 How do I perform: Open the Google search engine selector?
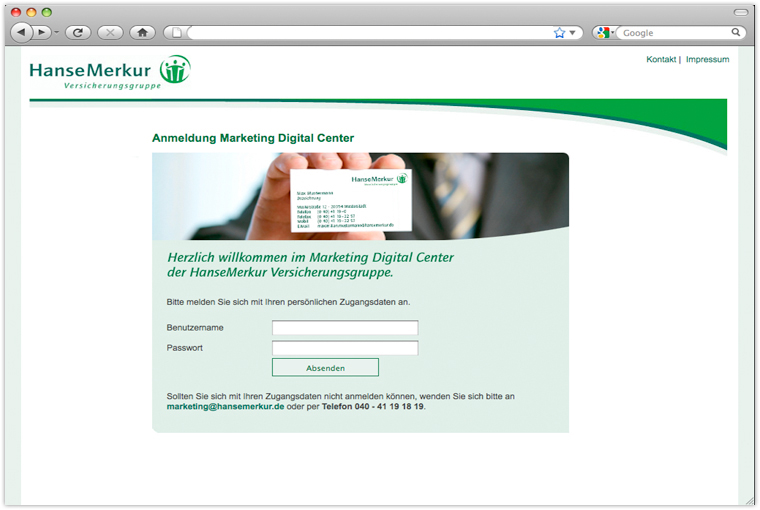pyautogui.click(x=604, y=32)
